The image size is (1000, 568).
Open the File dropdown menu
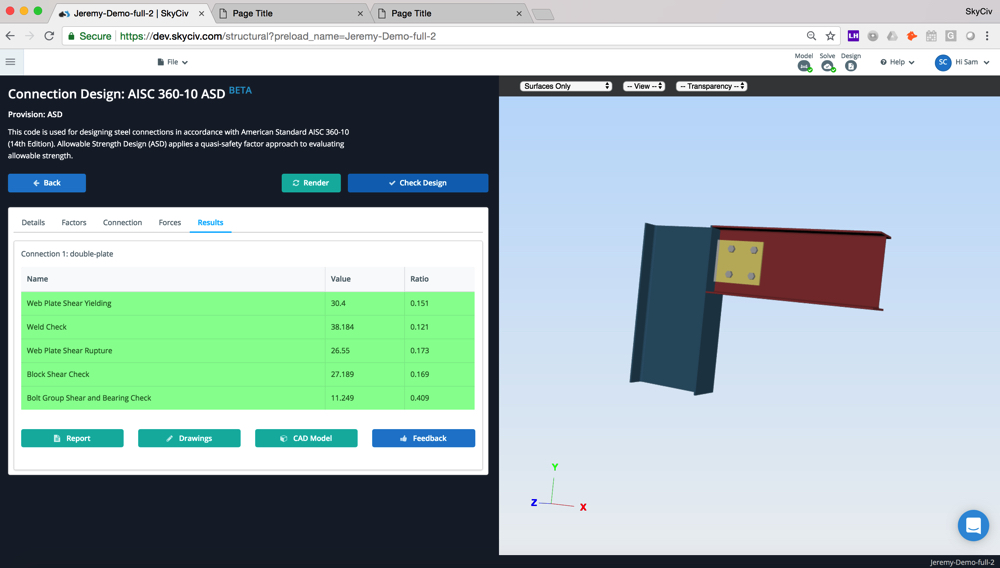tap(173, 62)
